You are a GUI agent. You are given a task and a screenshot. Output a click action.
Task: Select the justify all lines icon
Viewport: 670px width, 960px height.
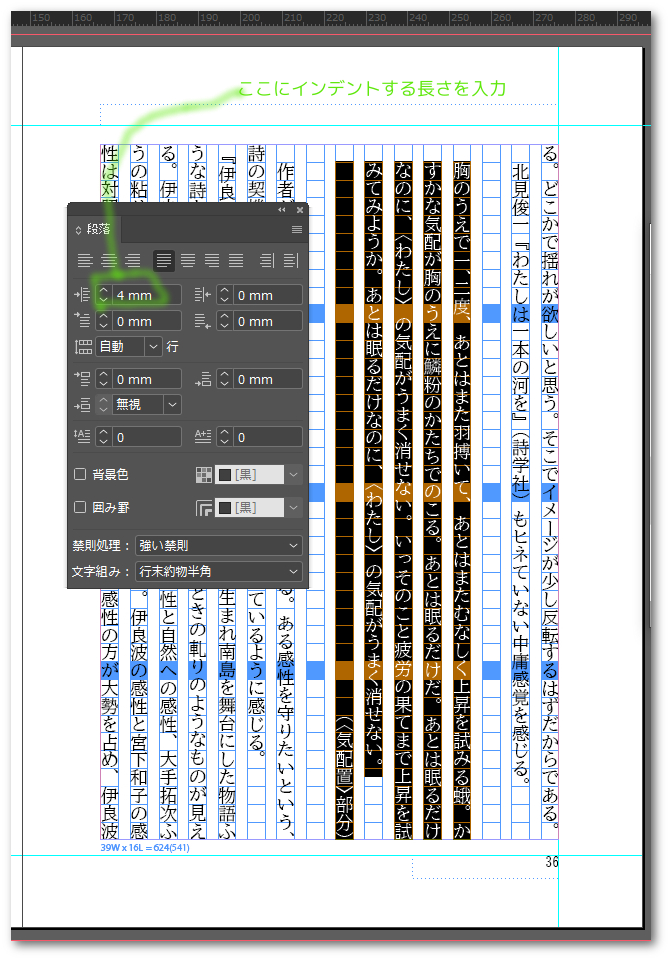coord(237,260)
